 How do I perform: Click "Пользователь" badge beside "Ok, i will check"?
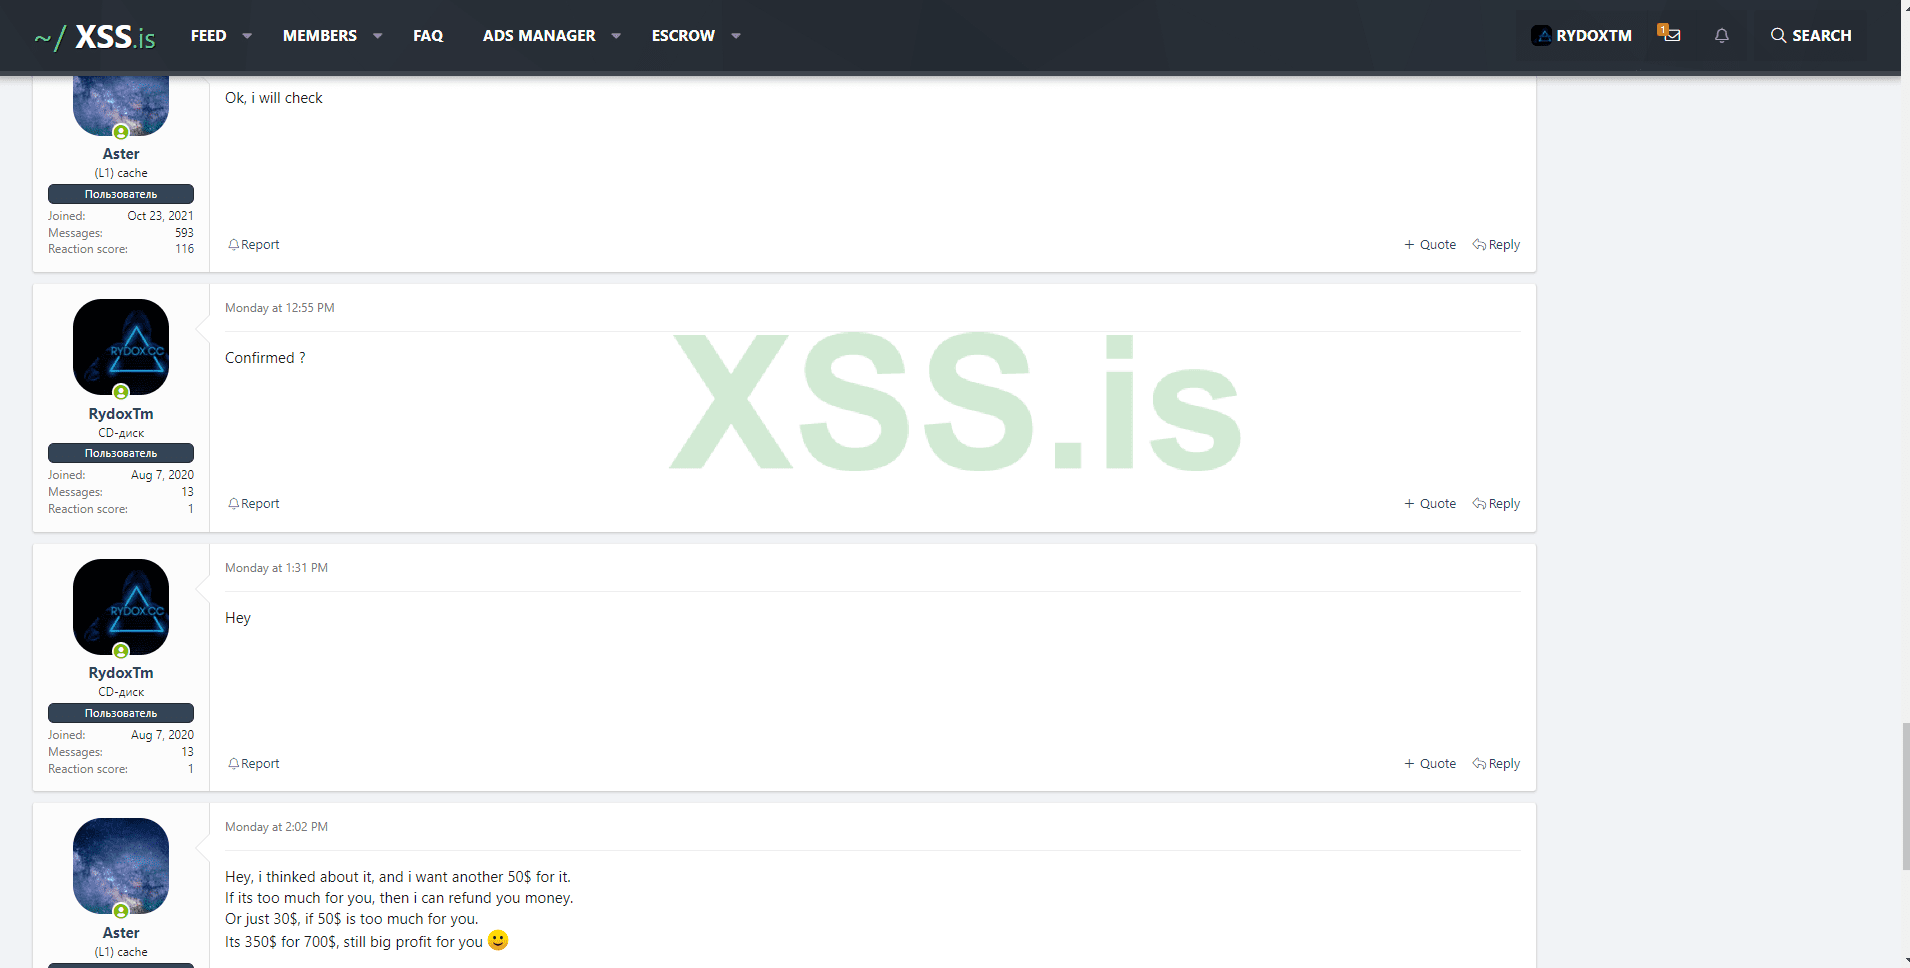point(121,194)
